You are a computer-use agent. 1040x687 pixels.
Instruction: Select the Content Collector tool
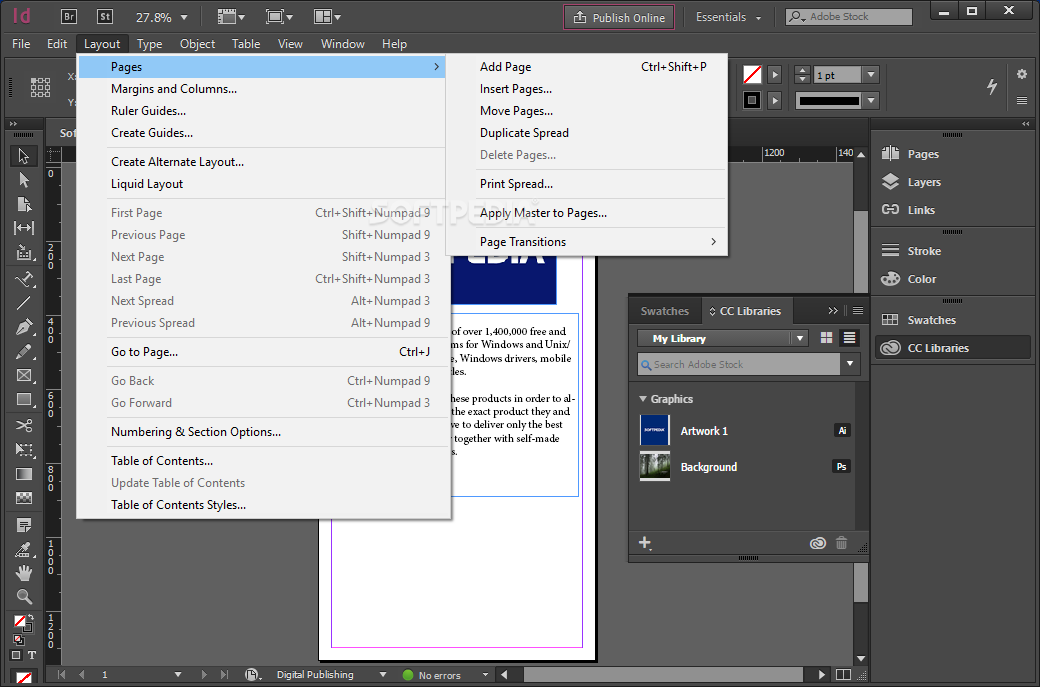point(24,253)
